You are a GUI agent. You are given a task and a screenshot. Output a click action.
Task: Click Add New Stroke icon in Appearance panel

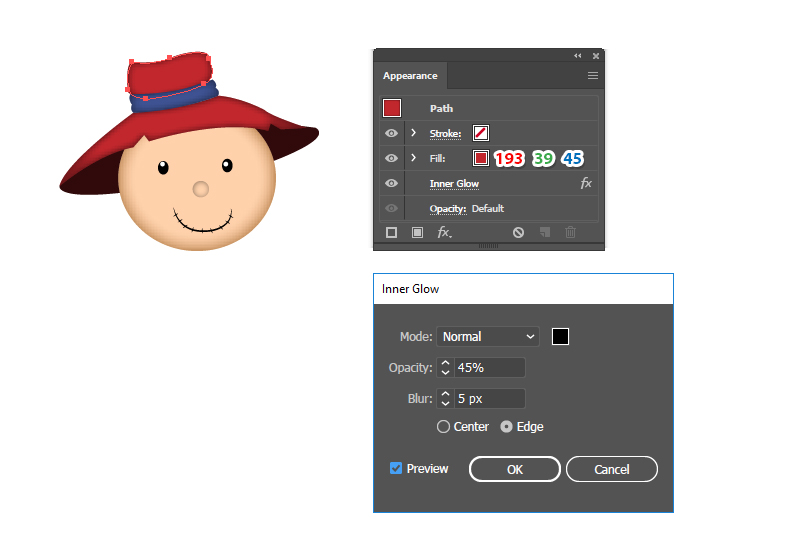[x=391, y=232]
